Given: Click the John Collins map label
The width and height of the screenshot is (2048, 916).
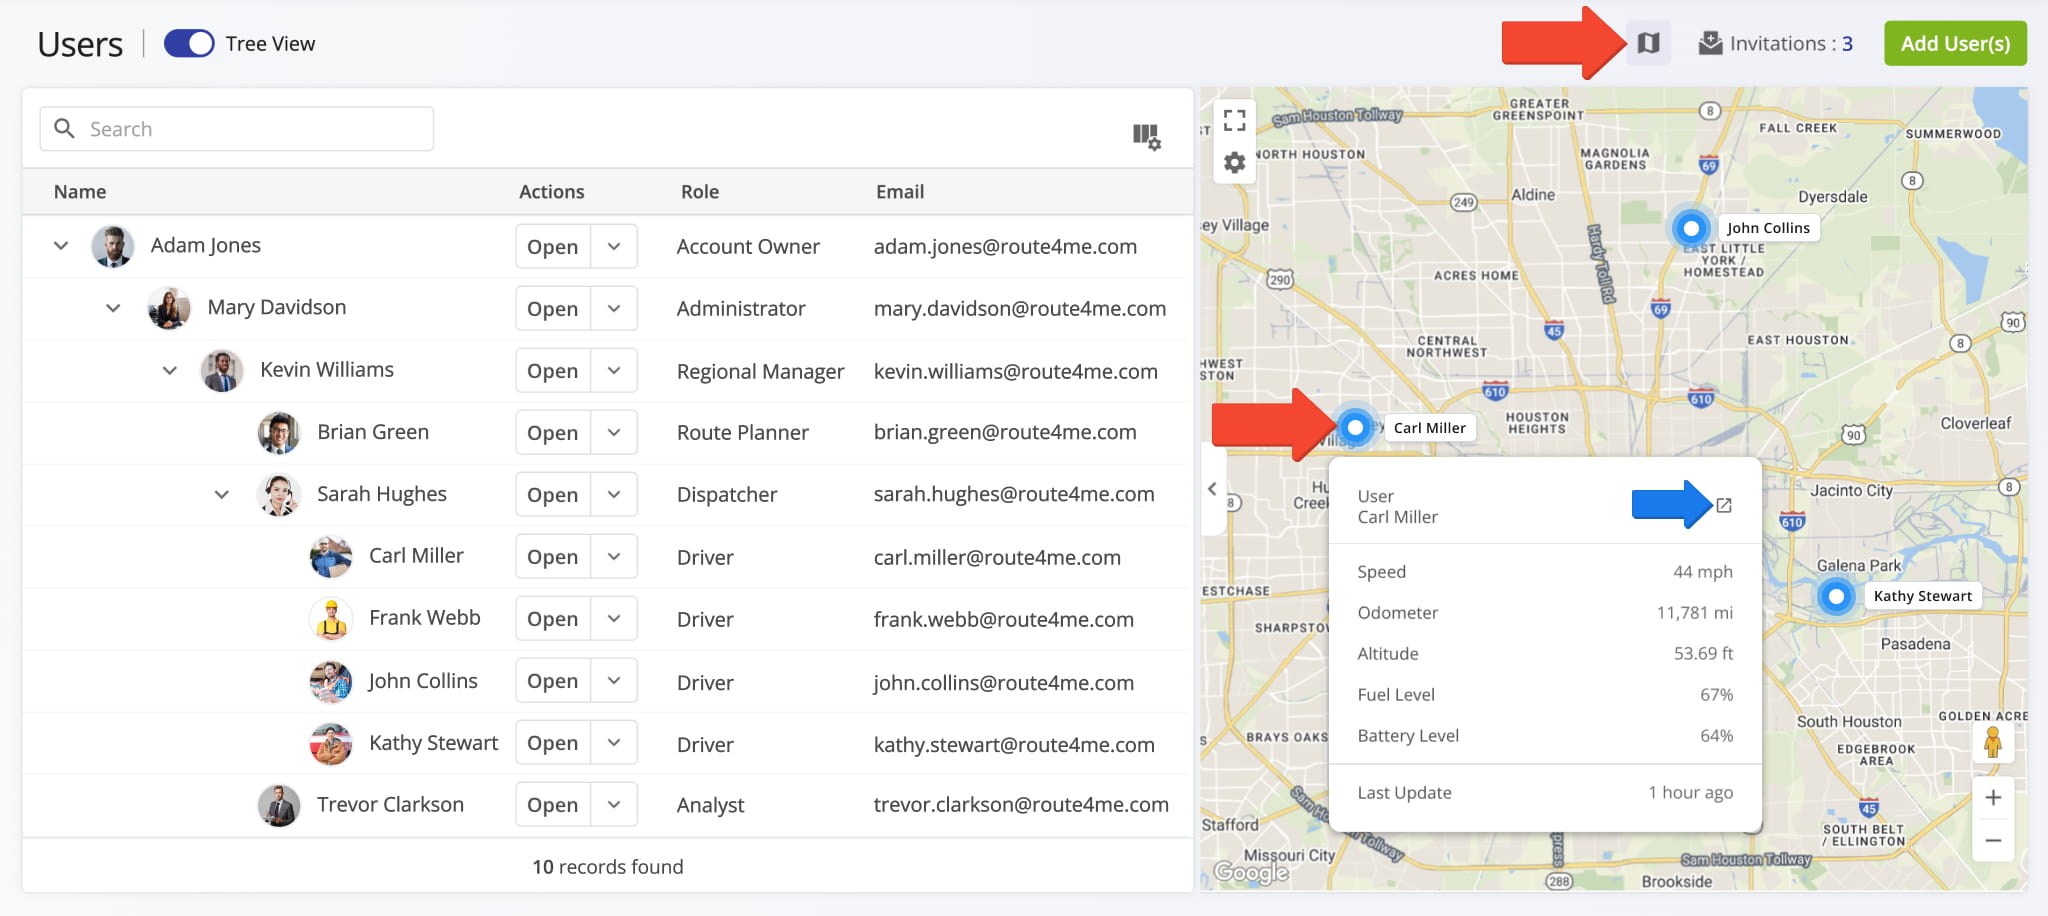Looking at the screenshot, I should click(x=1768, y=228).
